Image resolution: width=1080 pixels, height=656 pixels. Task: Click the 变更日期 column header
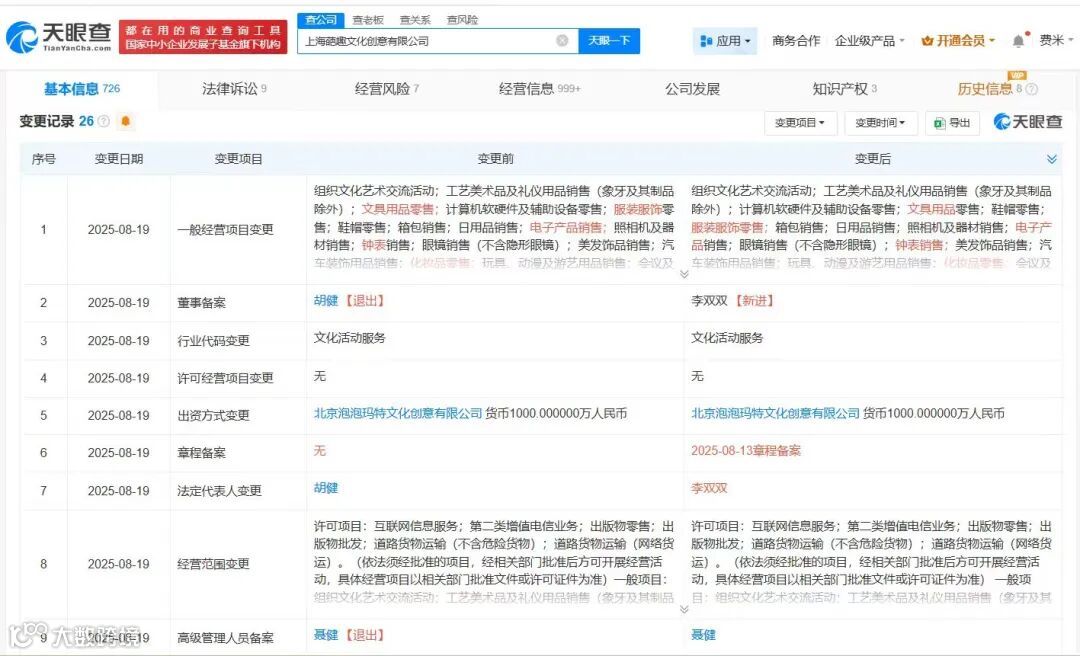coord(118,159)
